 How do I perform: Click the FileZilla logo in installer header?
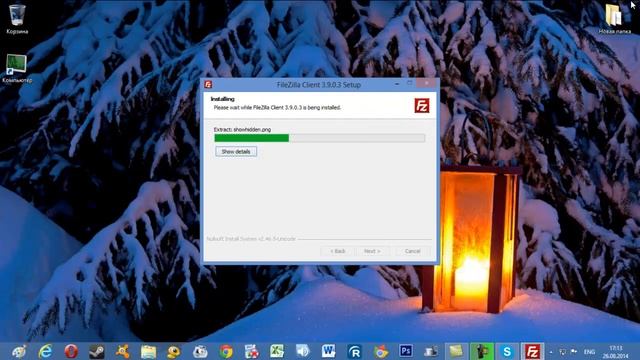click(422, 106)
